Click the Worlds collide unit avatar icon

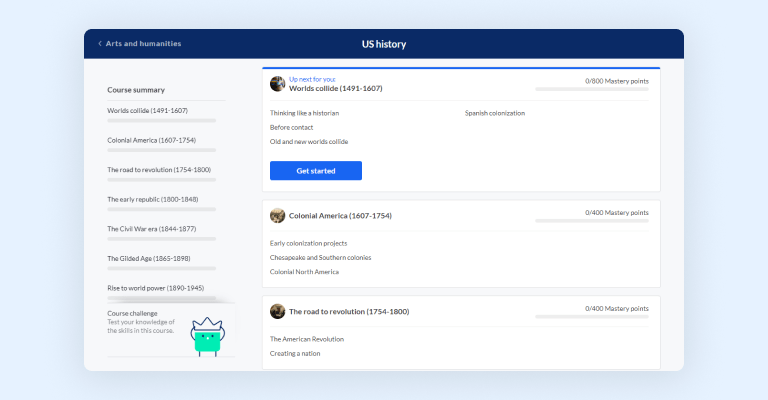[277, 84]
